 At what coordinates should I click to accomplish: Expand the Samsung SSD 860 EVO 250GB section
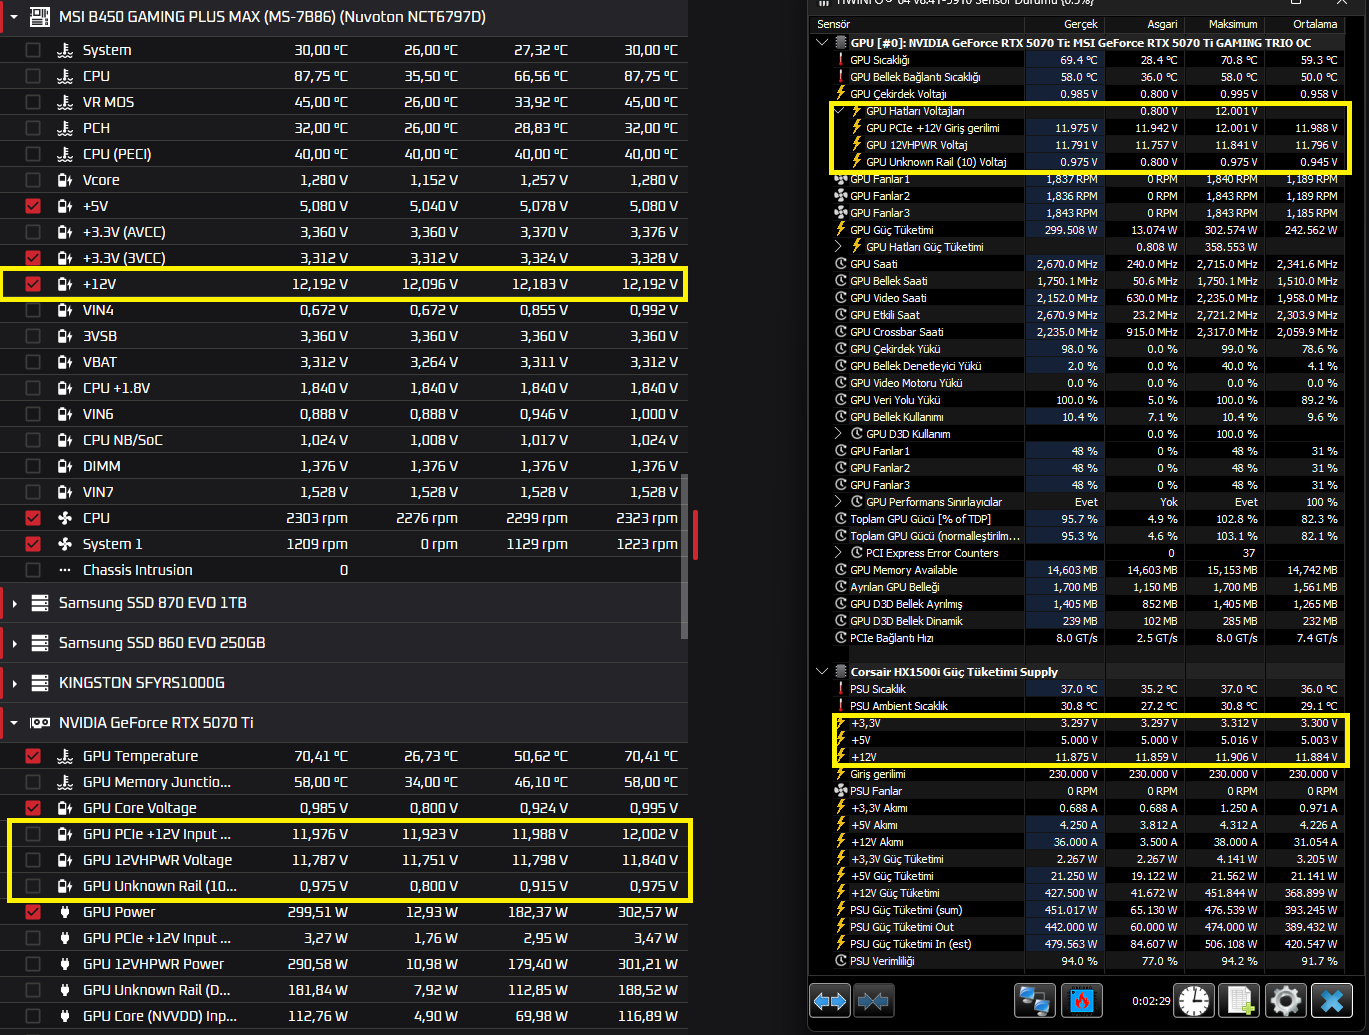[14, 643]
